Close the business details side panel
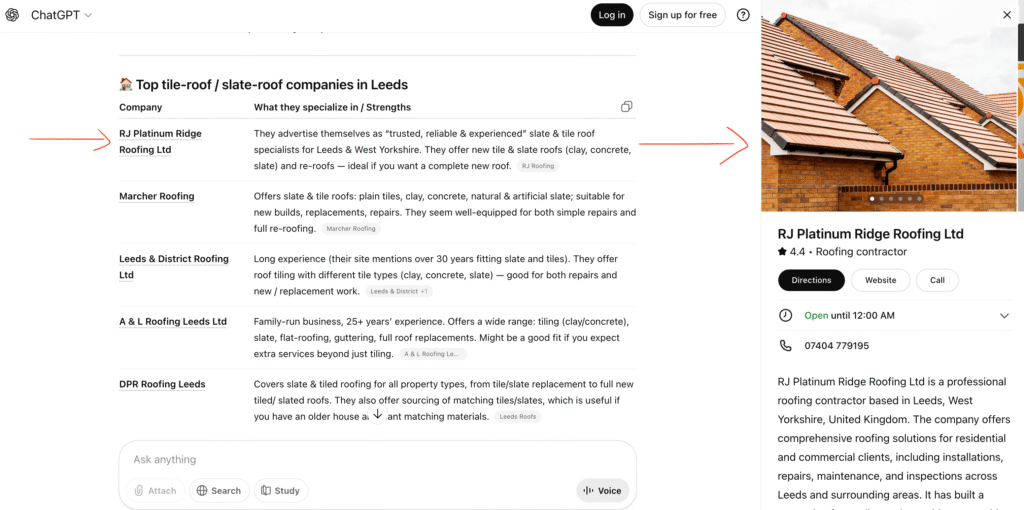The height and width of the screenshot is (510, 1024). click(x=1007, y=15)
